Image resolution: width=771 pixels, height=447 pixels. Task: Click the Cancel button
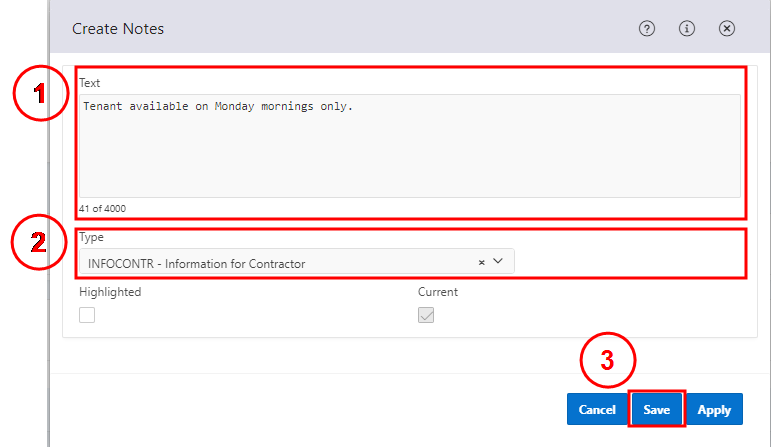pyautogui.click(x=597, y=409)
